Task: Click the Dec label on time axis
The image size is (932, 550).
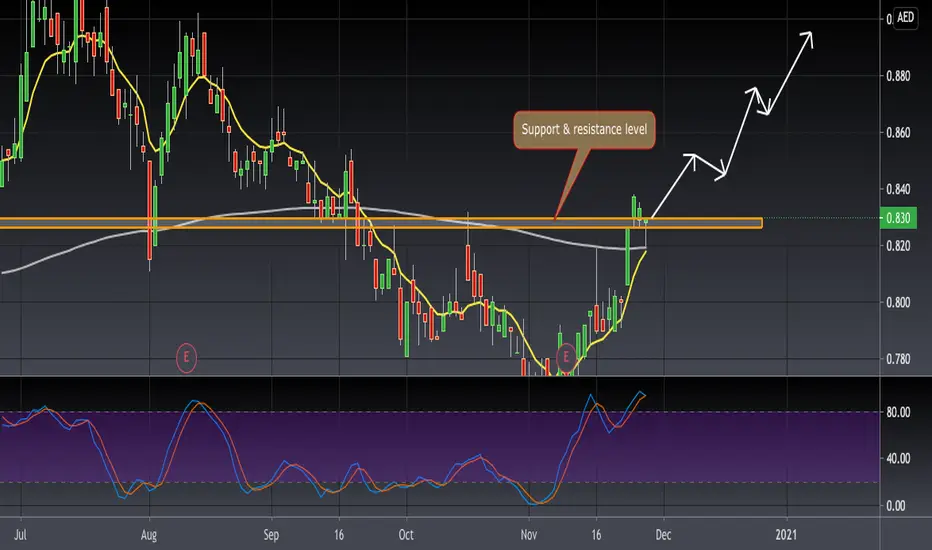Action: click(x=663, y=535)
